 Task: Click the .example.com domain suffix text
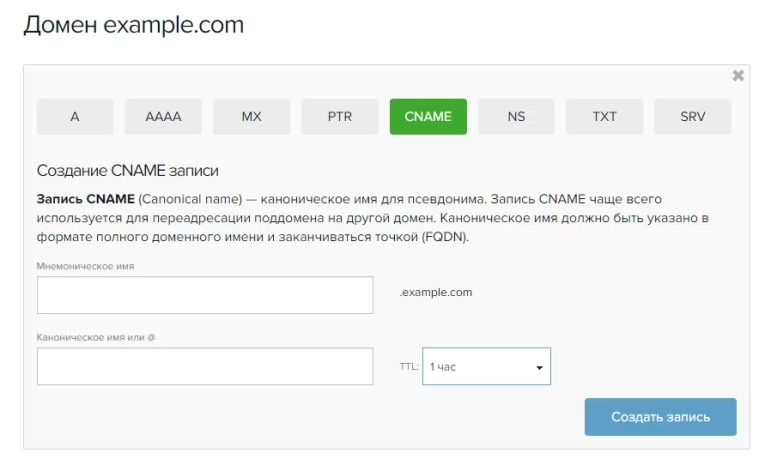coord(436,293)
